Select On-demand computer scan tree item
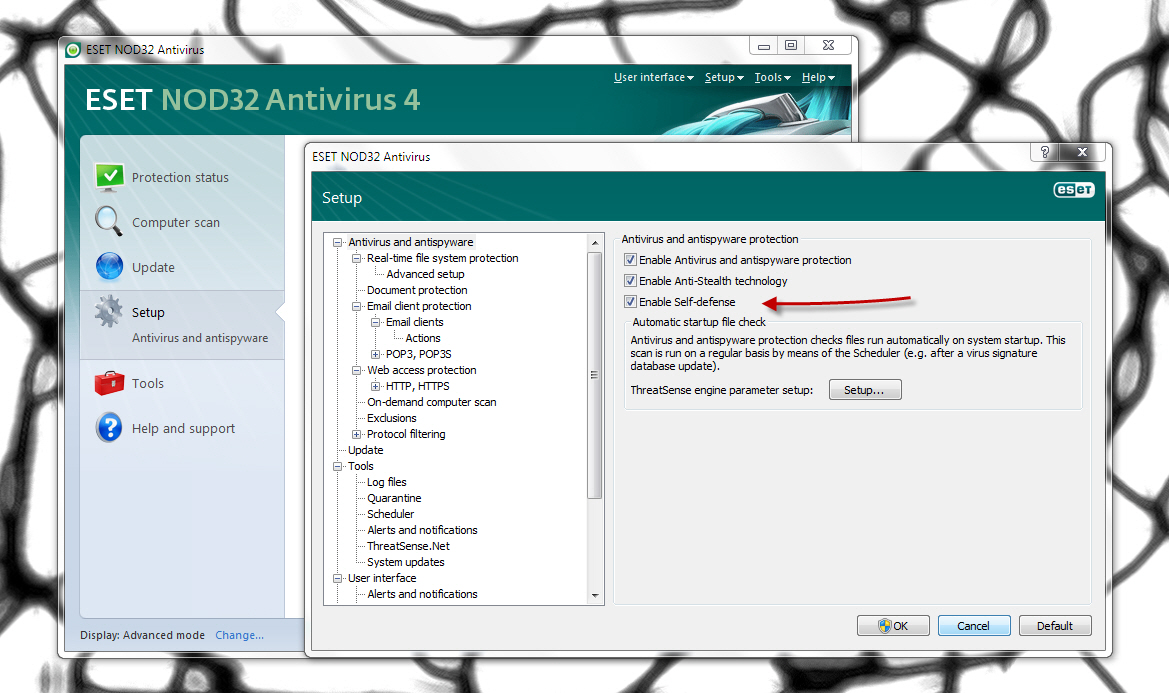Screen dimensions: 1169x693 tap(431, 402)
